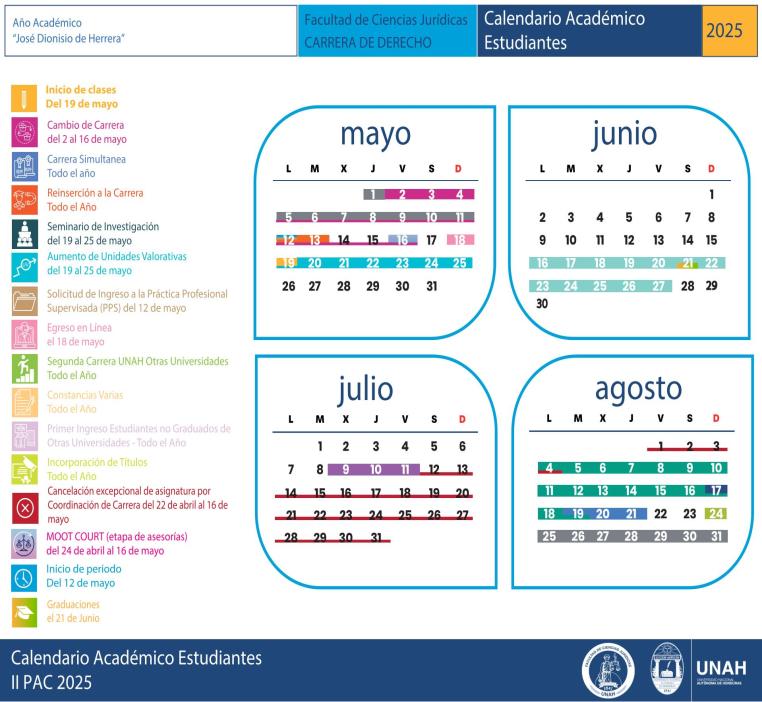Image resolution: width=762 pixels, height=702 pixels.
Task: Click the orange Reinserción a la Carrera icon
Action: tap(24, 200)
